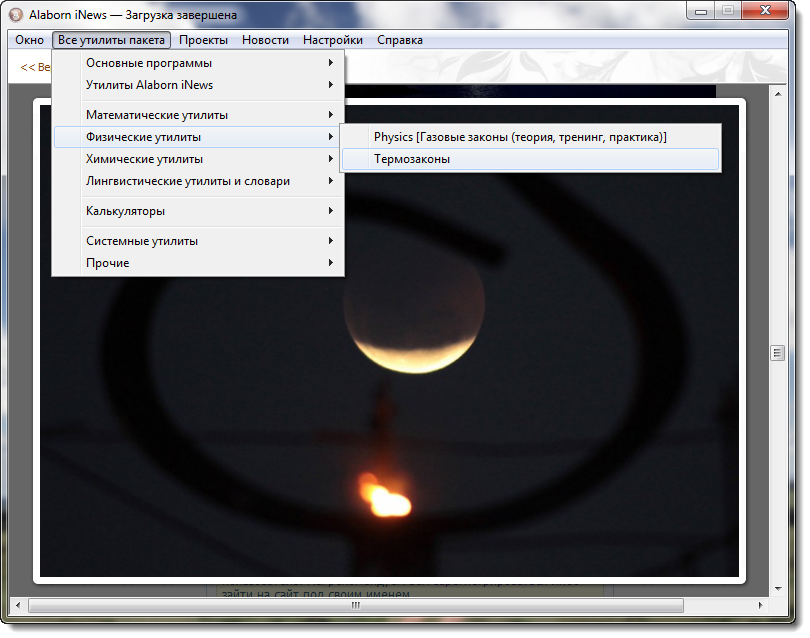Open the Настройки menu

coord(332,40)
